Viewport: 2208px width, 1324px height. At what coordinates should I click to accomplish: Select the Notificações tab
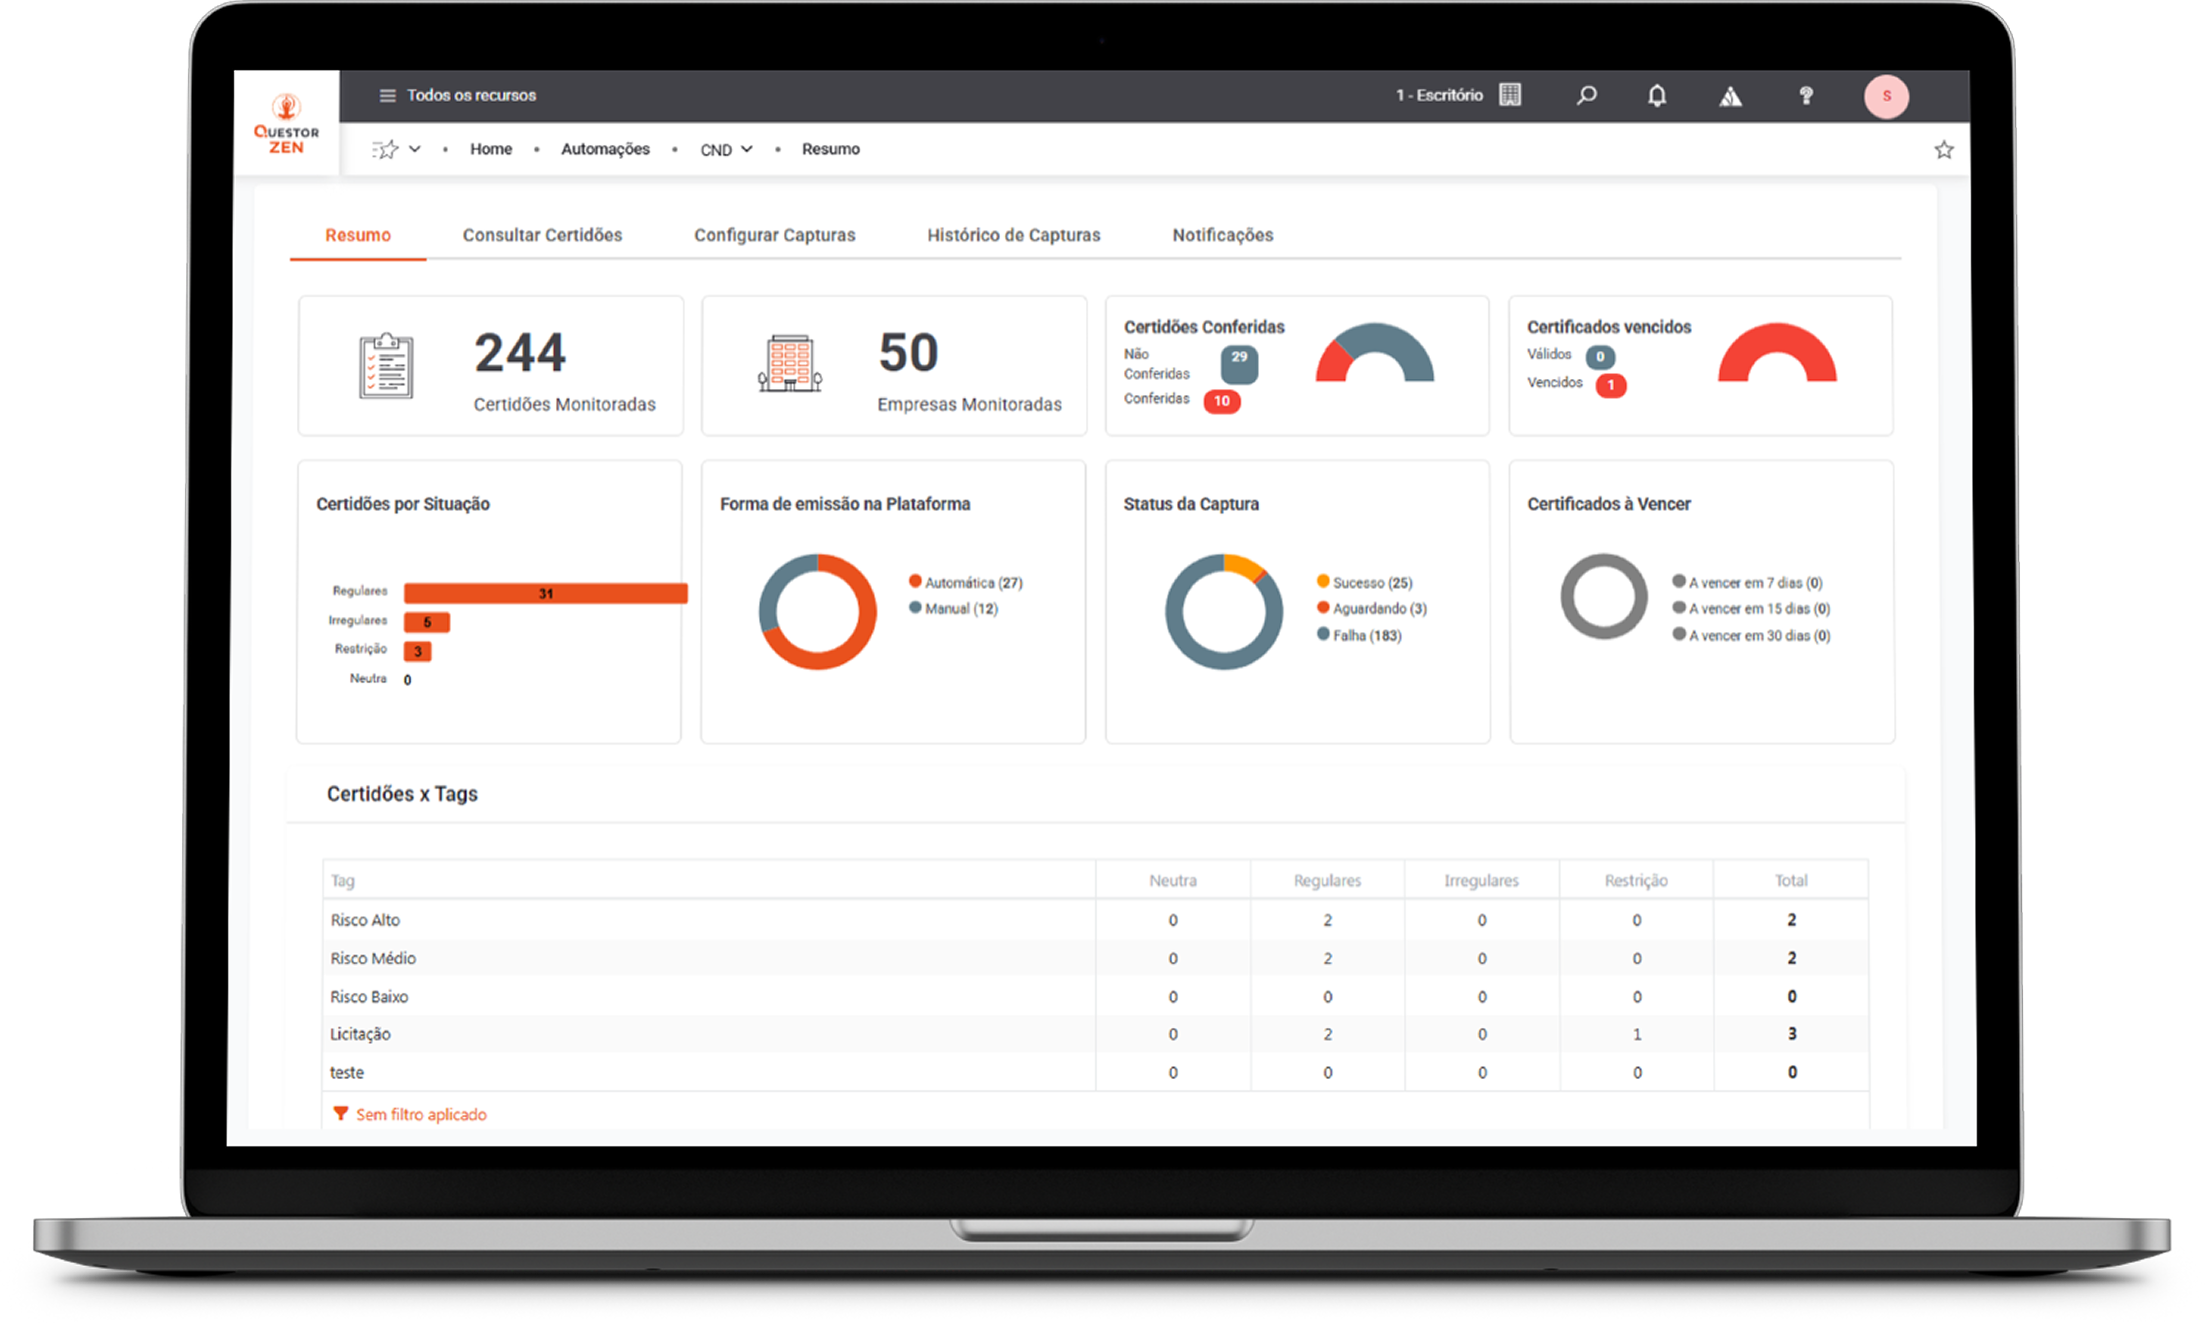pyautogui.click(x=1222, y=235)
